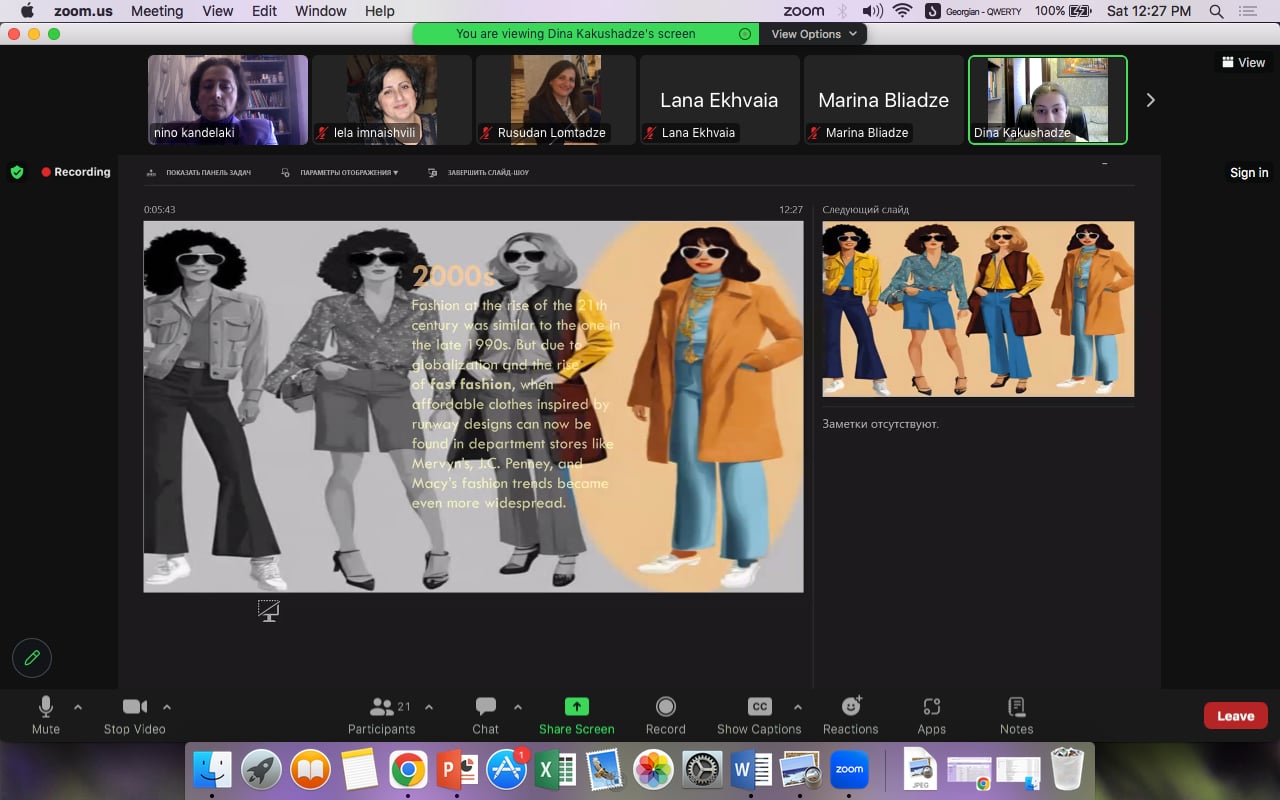Open the Meeting menu in menu bar
This screenshot has height=800, width=1280.
pyautogui.click(x=157, y=11)
